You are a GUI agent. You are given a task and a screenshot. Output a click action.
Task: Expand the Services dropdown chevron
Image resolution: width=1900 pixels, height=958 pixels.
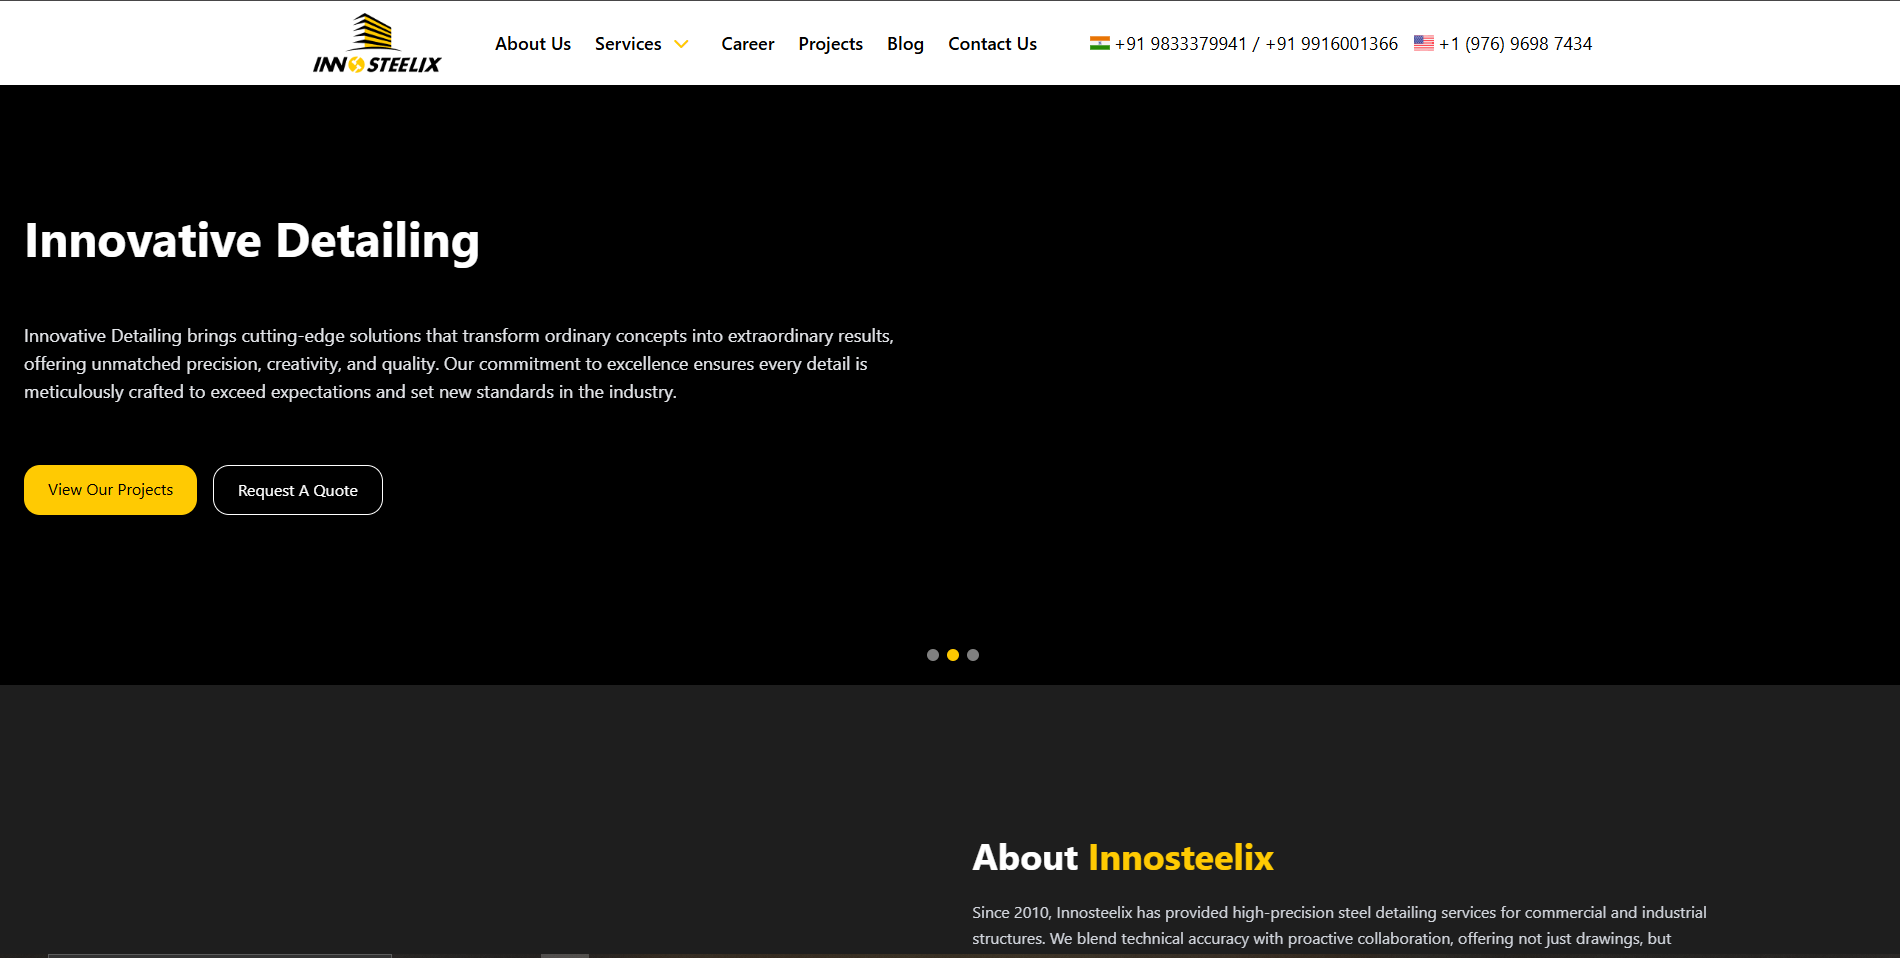point(682,44)
